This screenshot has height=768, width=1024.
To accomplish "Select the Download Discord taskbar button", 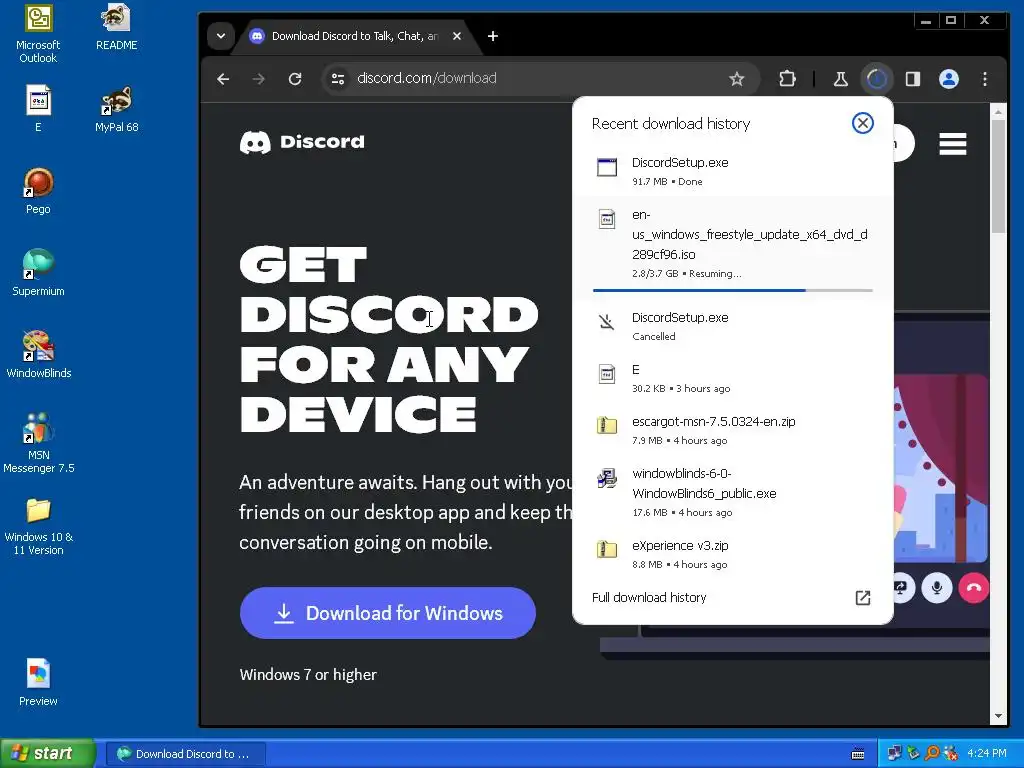I will click(x=185, y=754).
